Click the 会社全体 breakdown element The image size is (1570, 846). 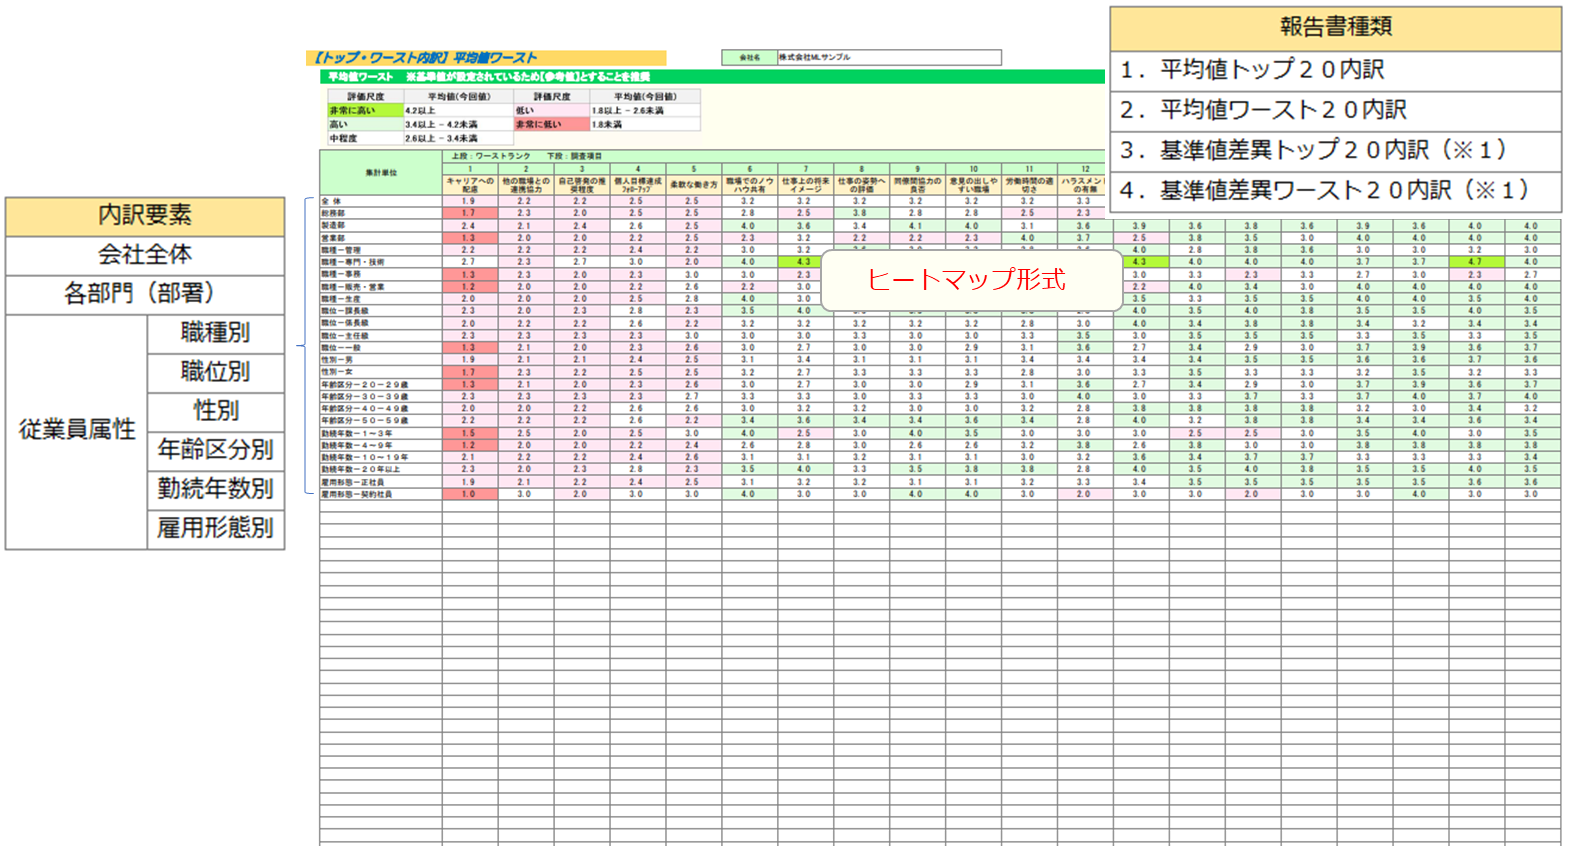[x=145, y=255]
